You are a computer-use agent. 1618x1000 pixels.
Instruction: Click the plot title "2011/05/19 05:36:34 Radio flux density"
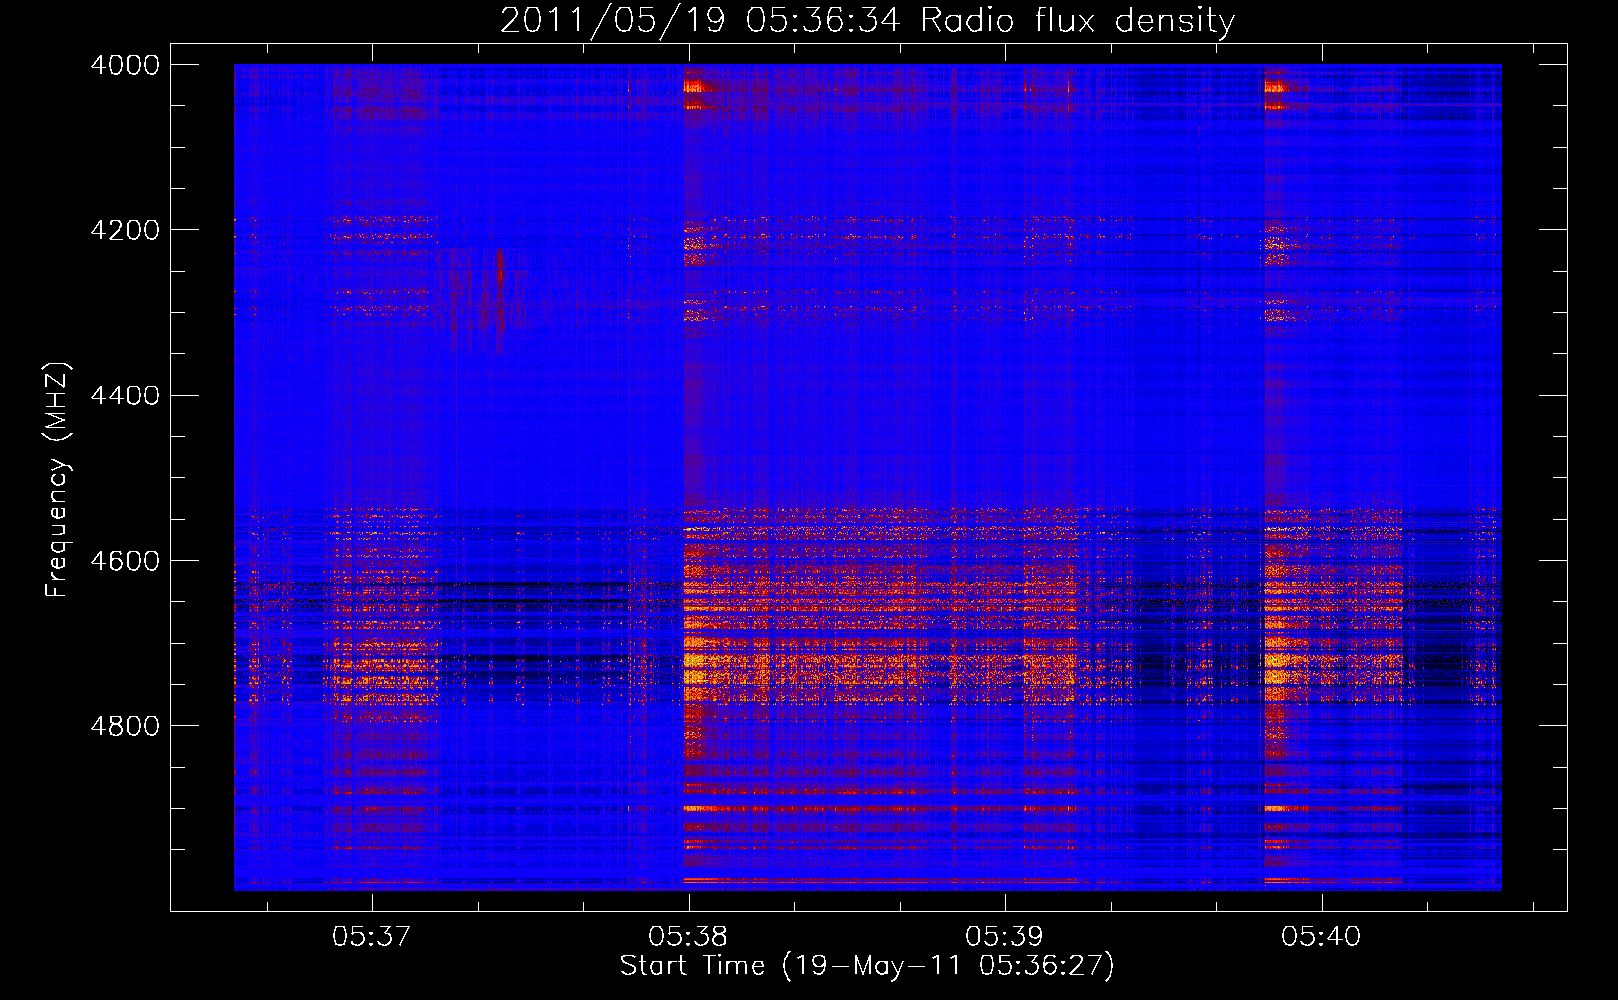tap(867, 20)
